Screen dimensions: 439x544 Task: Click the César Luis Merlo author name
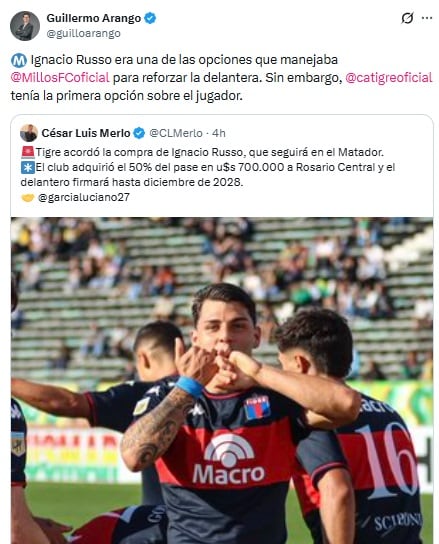coord(86,133)
